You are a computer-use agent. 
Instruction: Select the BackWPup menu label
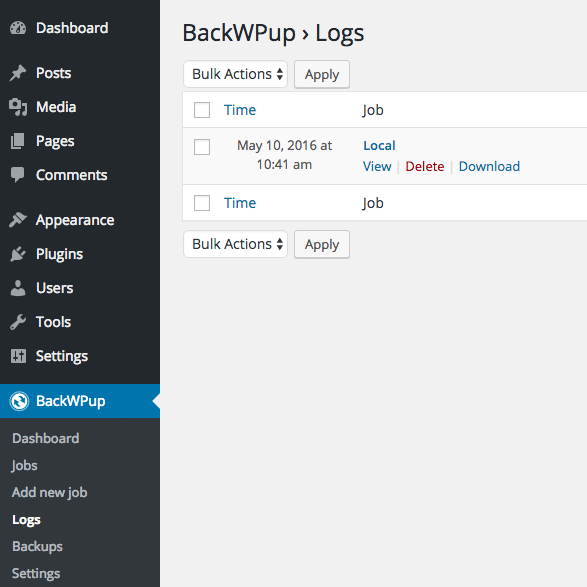(x=70, y=401)
